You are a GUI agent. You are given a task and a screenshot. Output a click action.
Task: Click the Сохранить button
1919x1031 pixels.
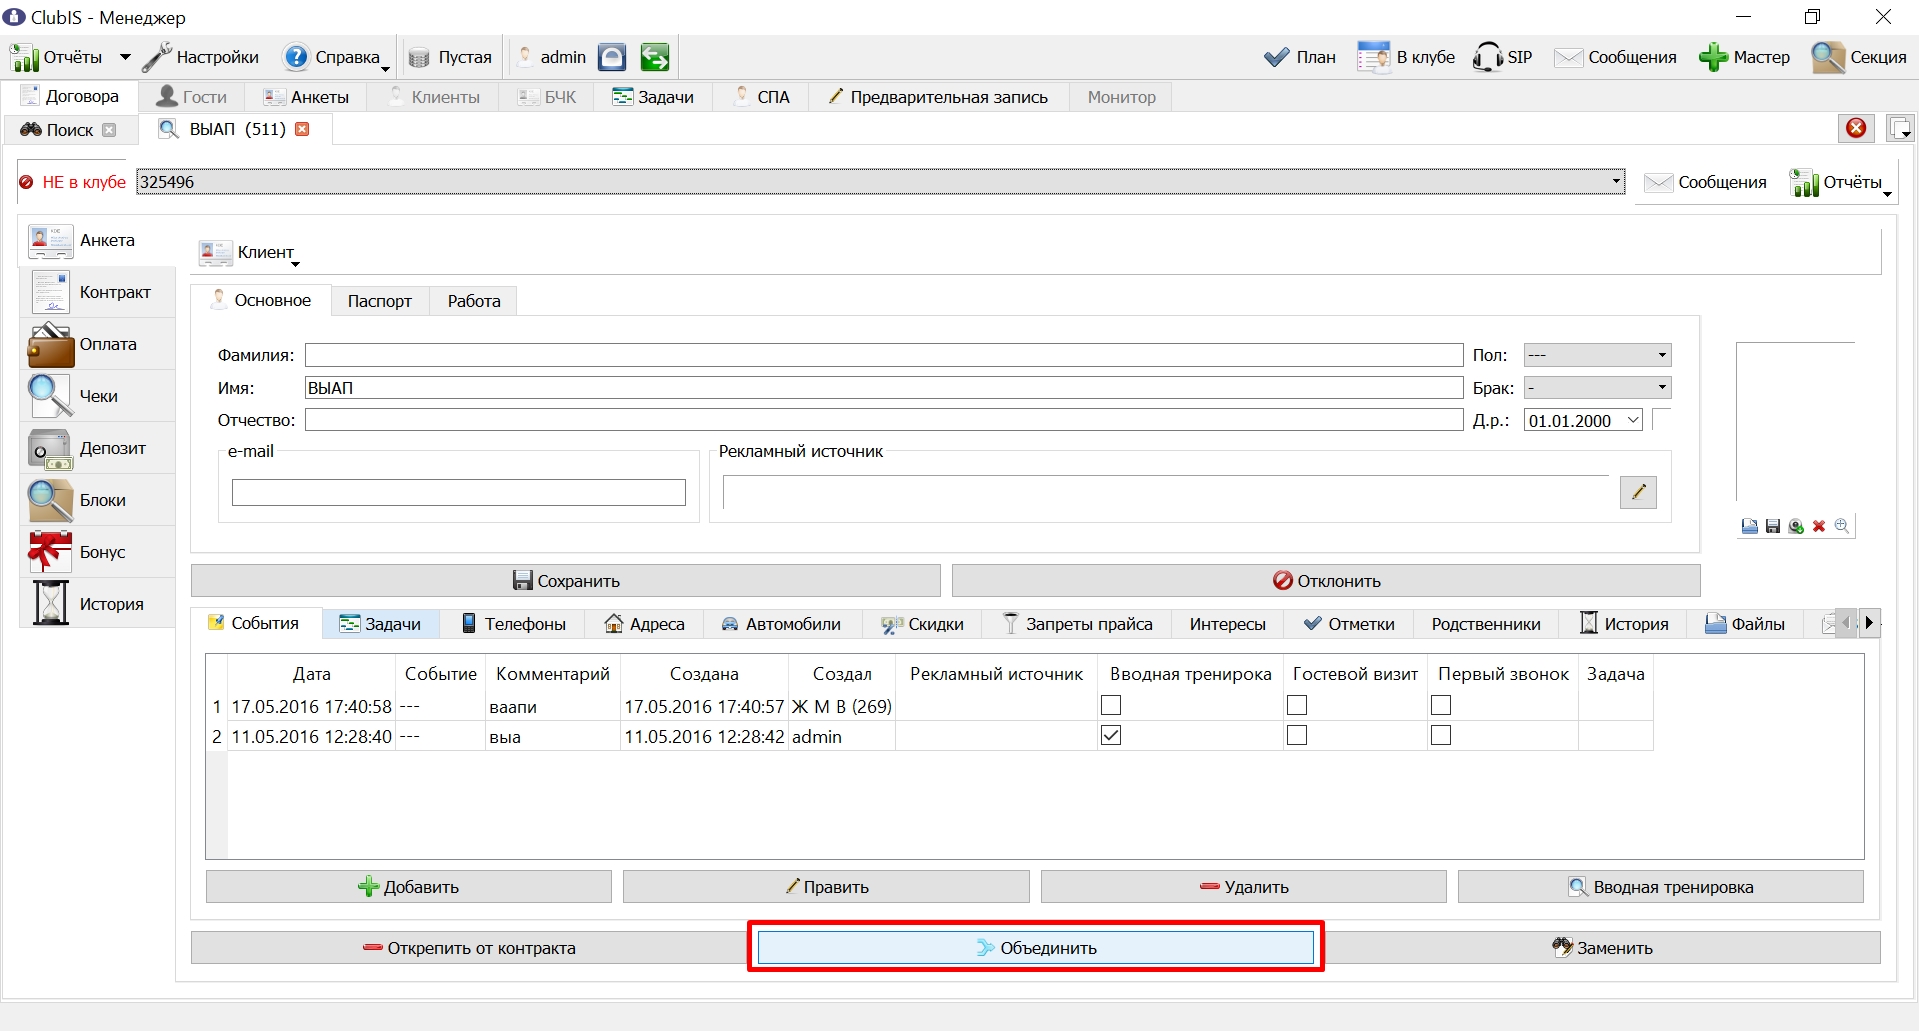[566, 581]
